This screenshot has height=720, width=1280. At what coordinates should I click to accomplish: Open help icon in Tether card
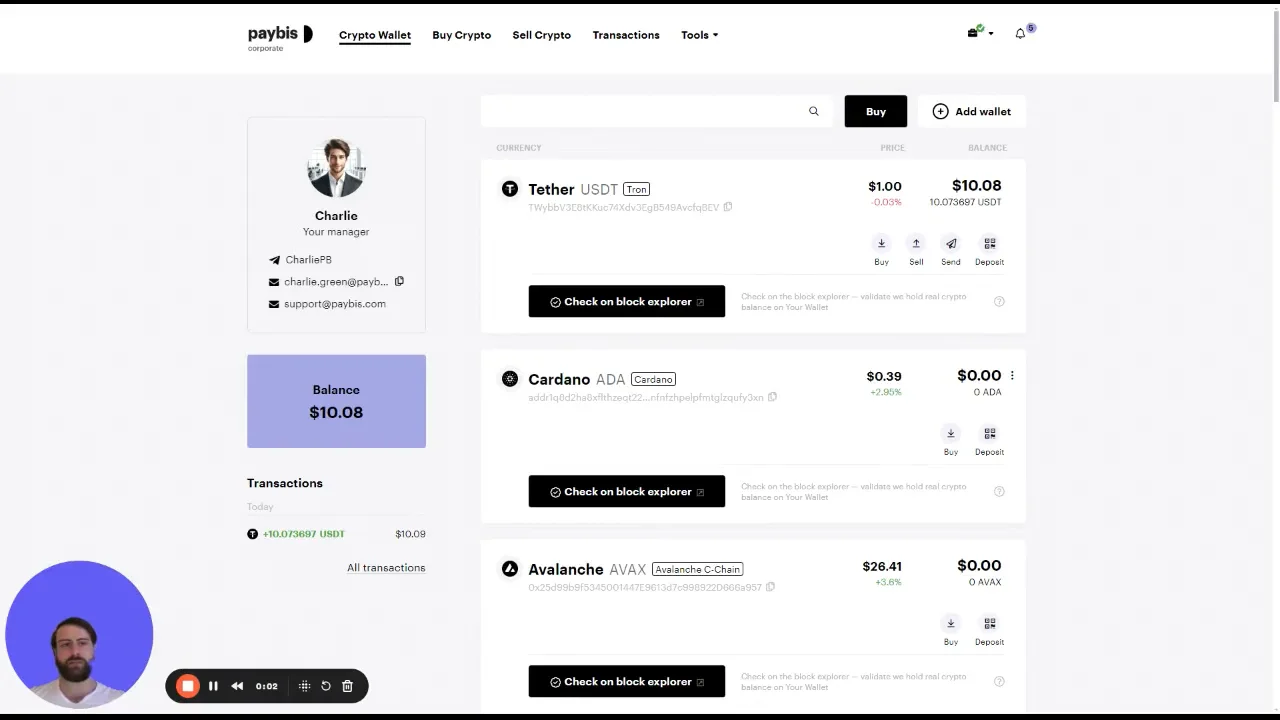(x=999, y=301)
